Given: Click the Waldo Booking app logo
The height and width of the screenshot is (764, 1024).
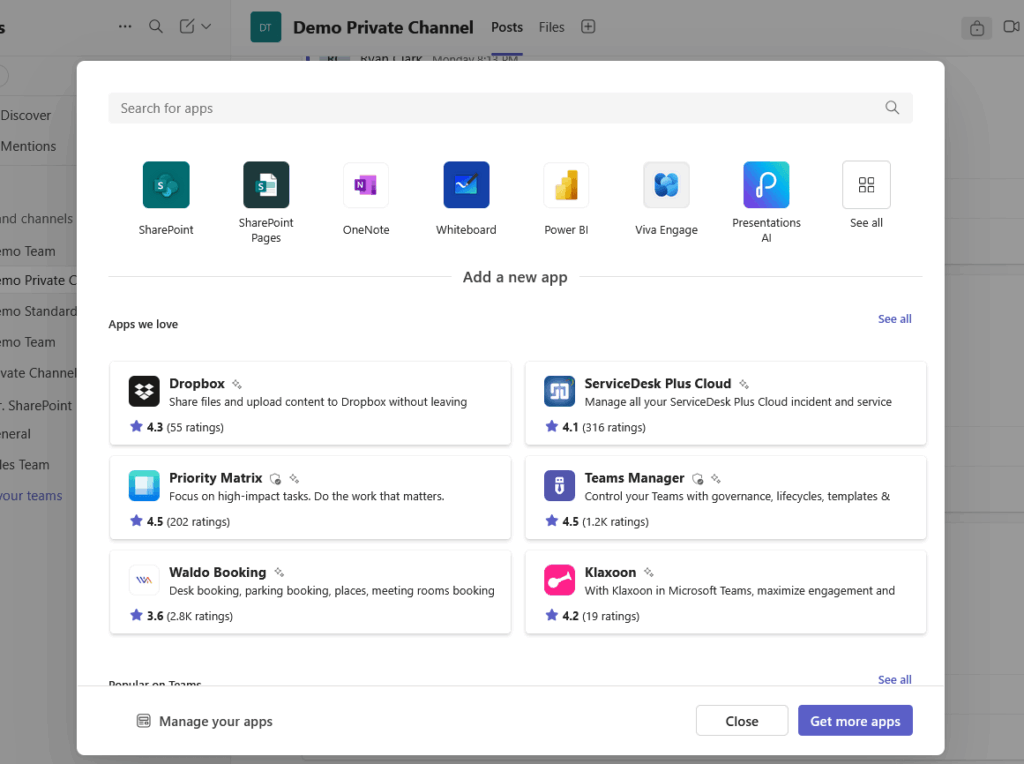Looking at the screenshot, I should coord(144,580).
